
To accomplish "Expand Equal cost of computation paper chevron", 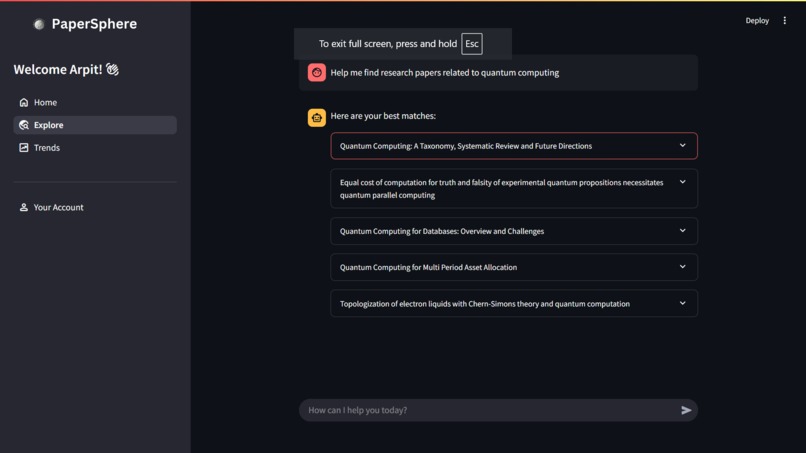I will click(x=683, y=182).
